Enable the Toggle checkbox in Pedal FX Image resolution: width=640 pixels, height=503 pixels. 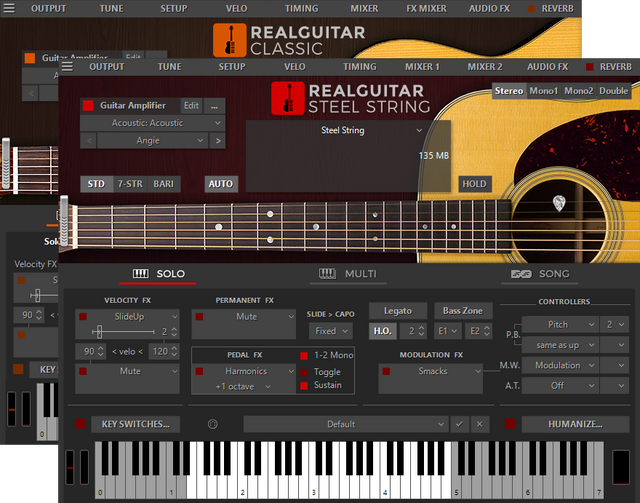click(x=304, y=371)
